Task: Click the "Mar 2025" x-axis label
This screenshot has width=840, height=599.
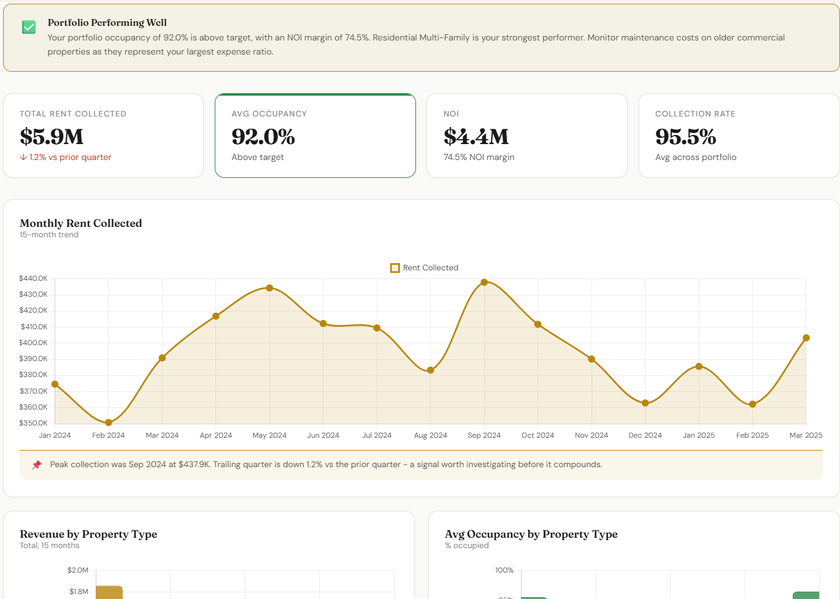Action: (x=806, y=435)
